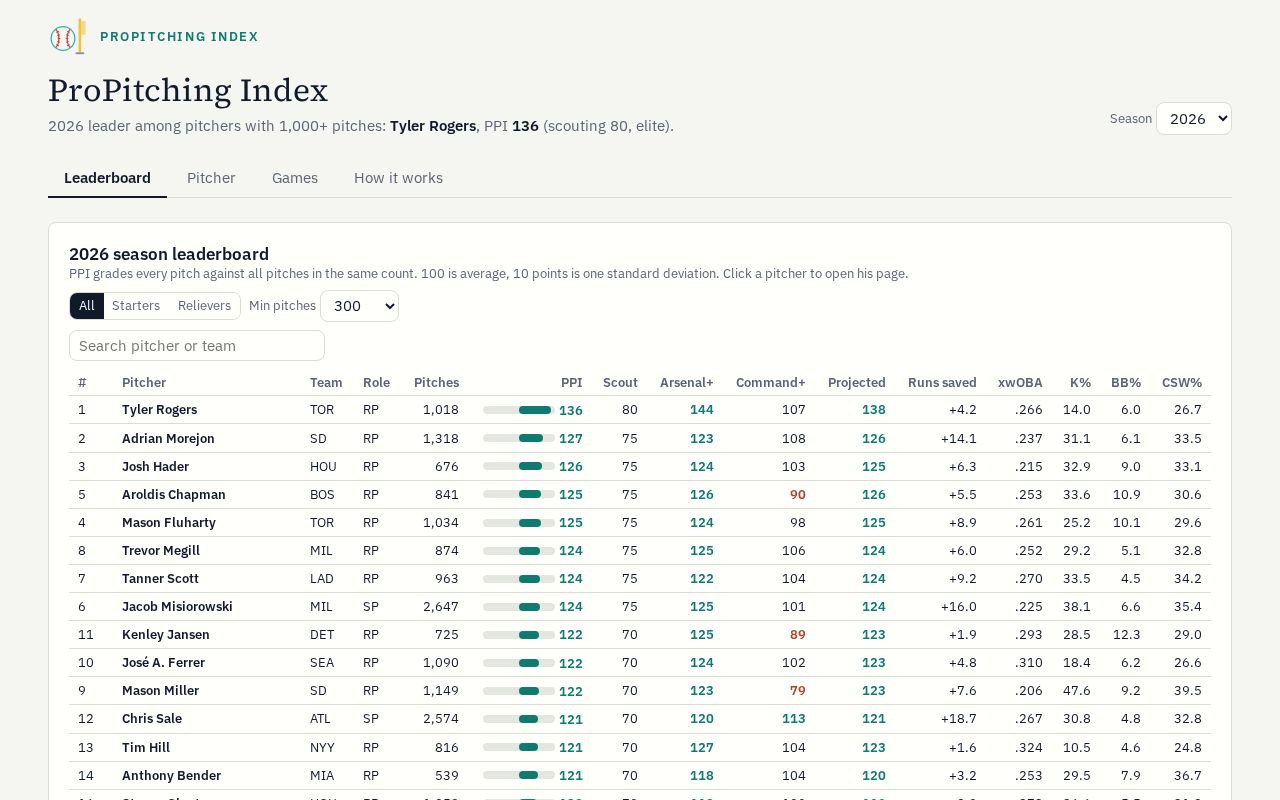Click Trevor Megill's pitch count 874
The width and height of the screenshot is (1280, 800).
click(x=447, y=550)
